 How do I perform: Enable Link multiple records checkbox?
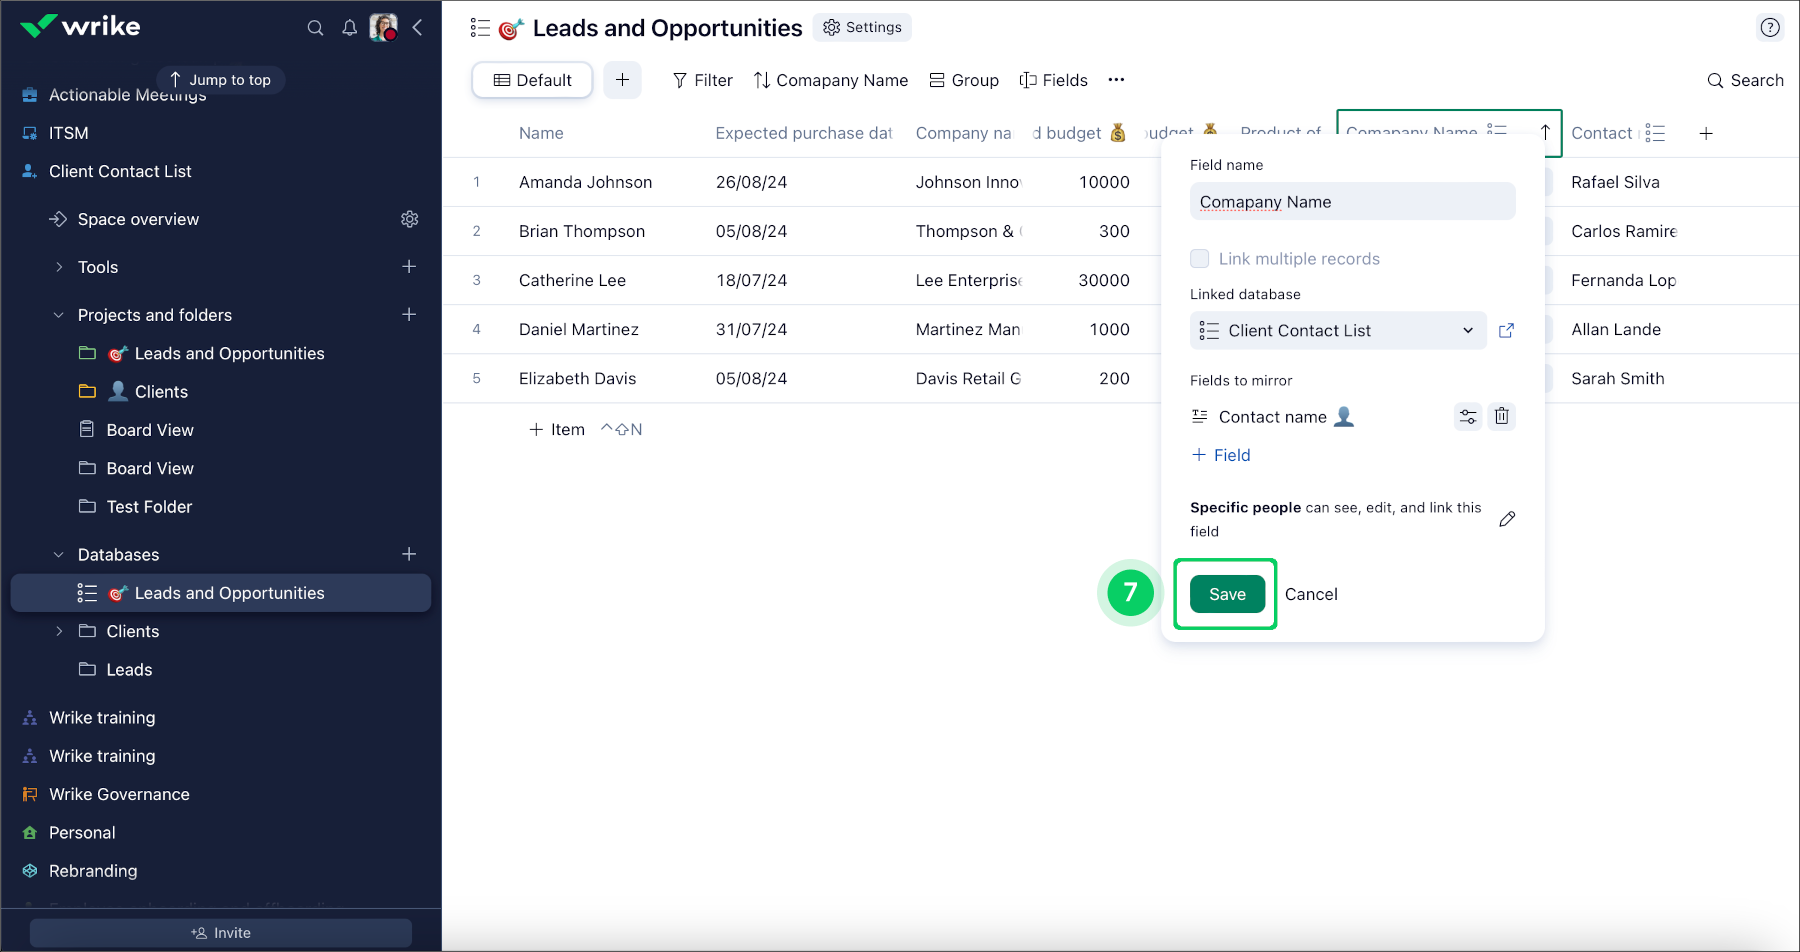(x=1200, y=259)
